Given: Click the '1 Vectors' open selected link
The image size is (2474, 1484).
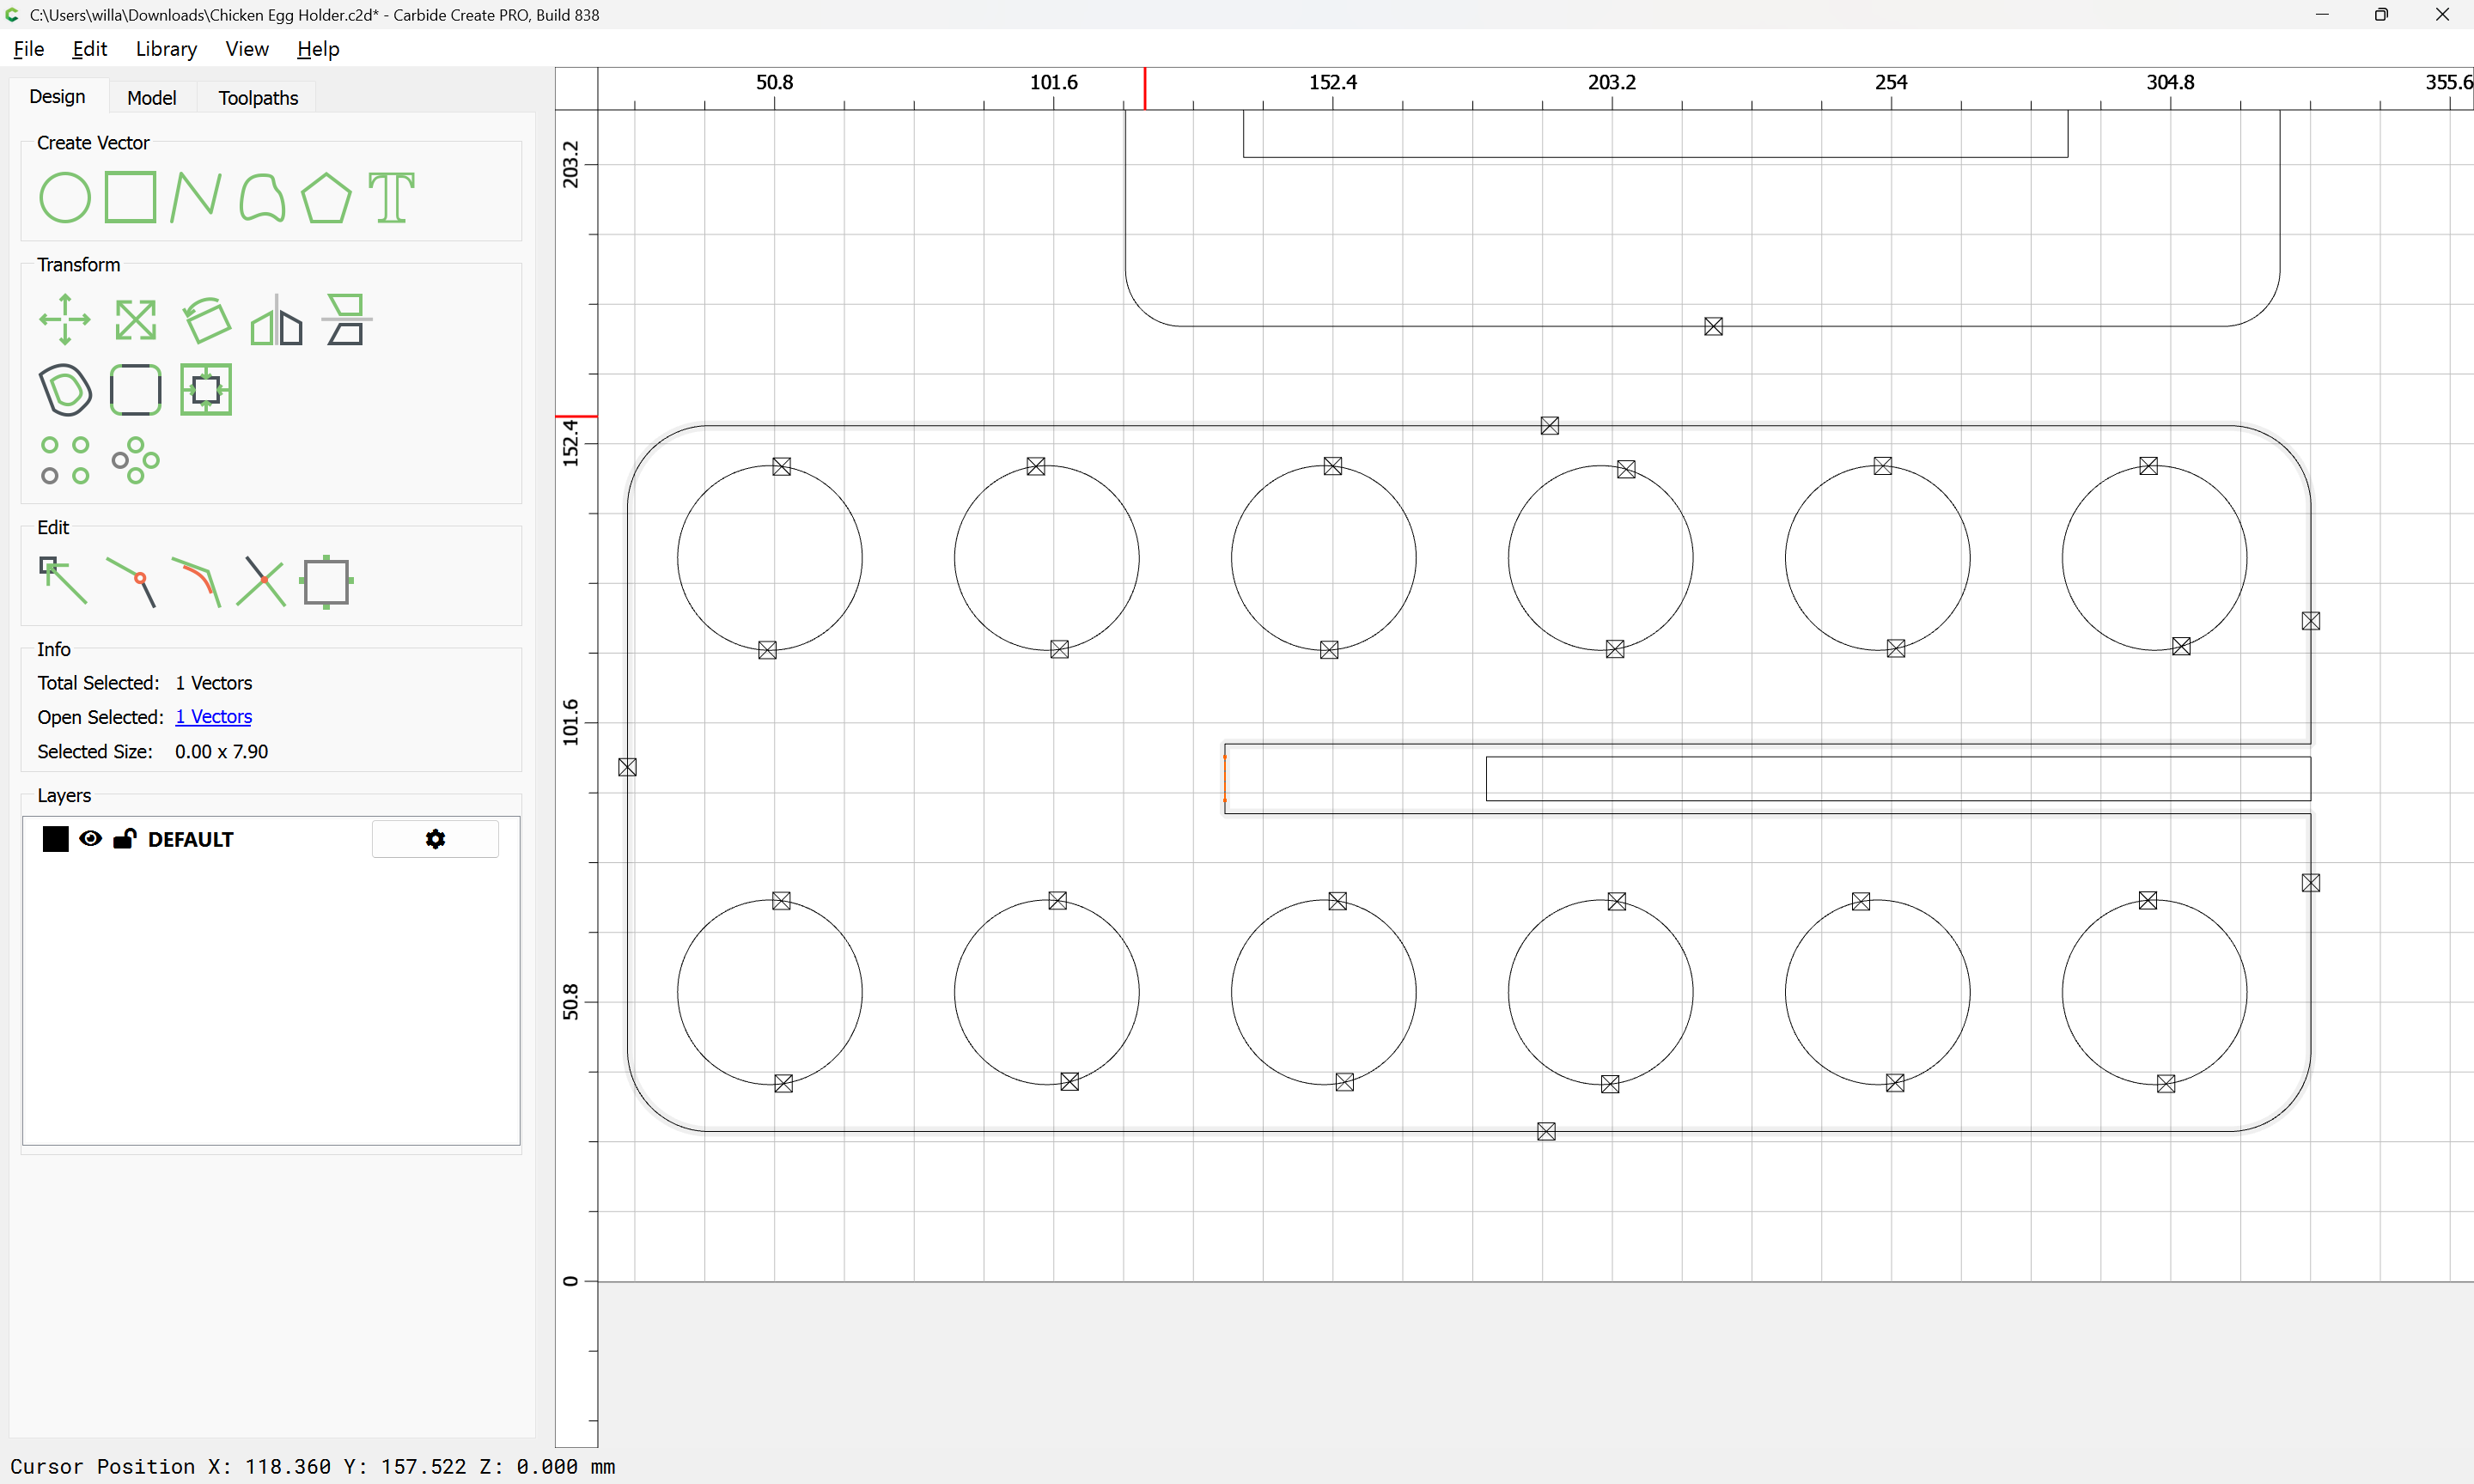Looking at the screenshot, I should click(x=213, y=717).
